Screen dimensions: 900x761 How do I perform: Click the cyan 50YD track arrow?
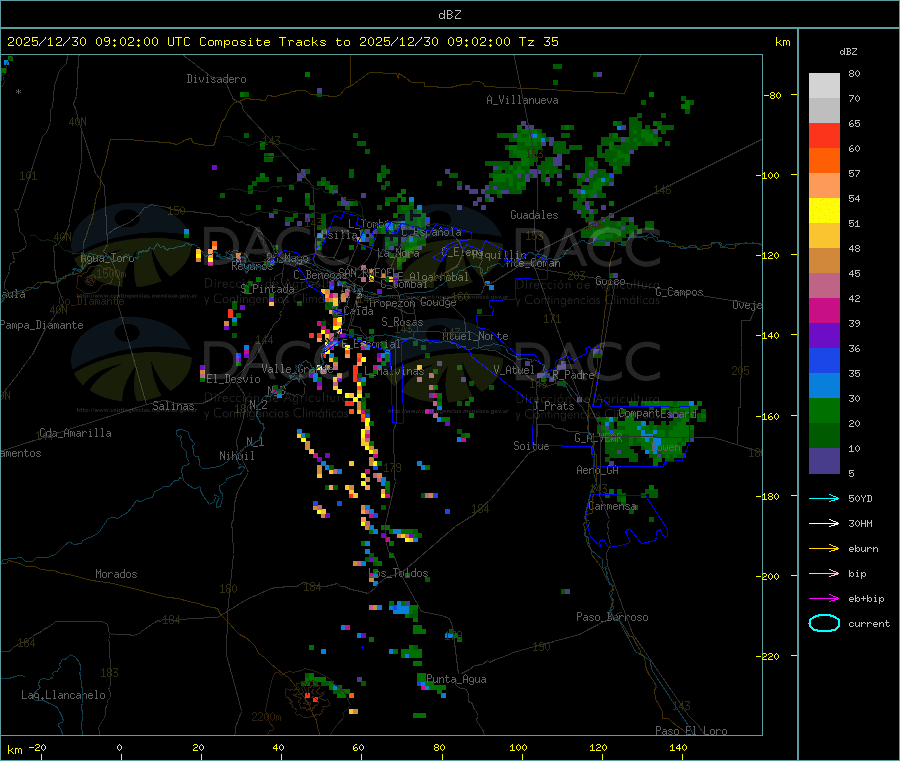coord(824,498)
